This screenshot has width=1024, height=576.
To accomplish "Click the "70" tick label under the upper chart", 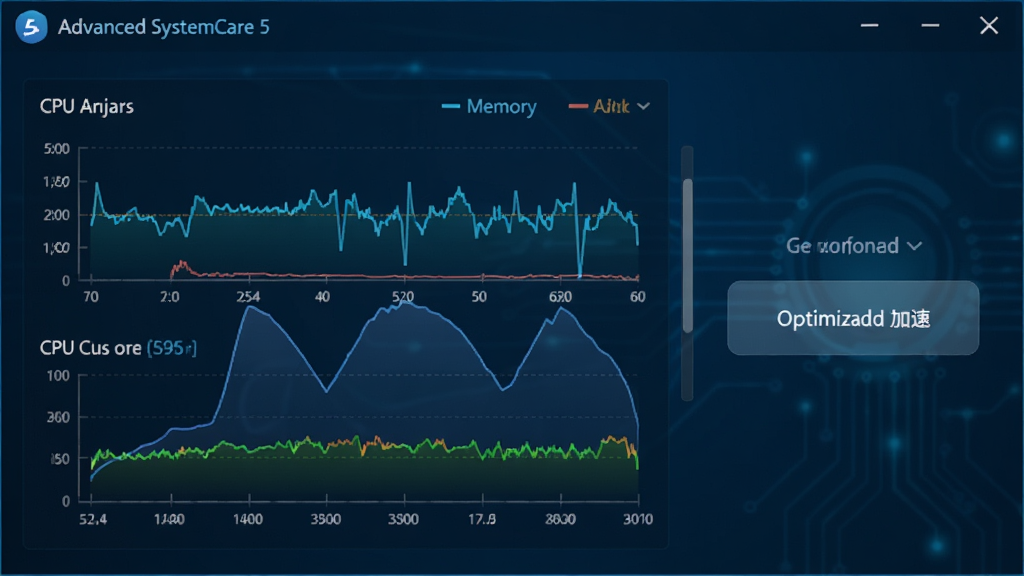I will coord(91,297).
